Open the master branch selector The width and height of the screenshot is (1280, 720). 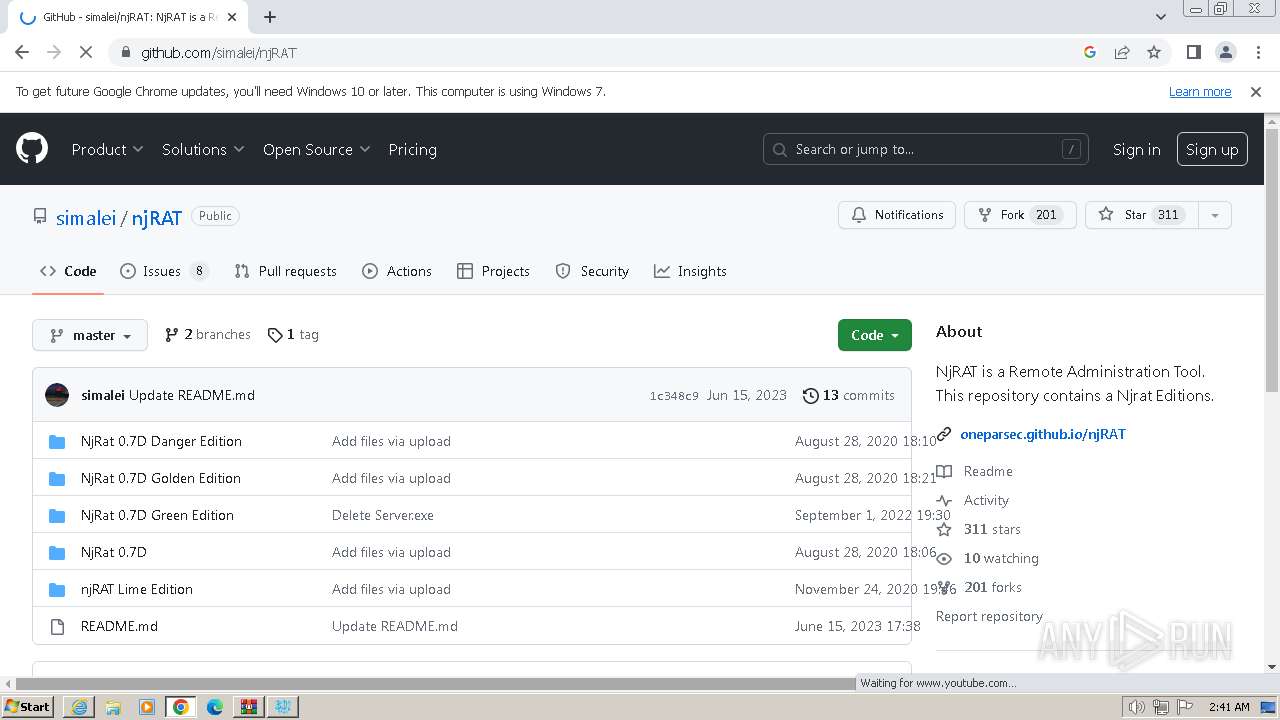click(x=90, y=335)
